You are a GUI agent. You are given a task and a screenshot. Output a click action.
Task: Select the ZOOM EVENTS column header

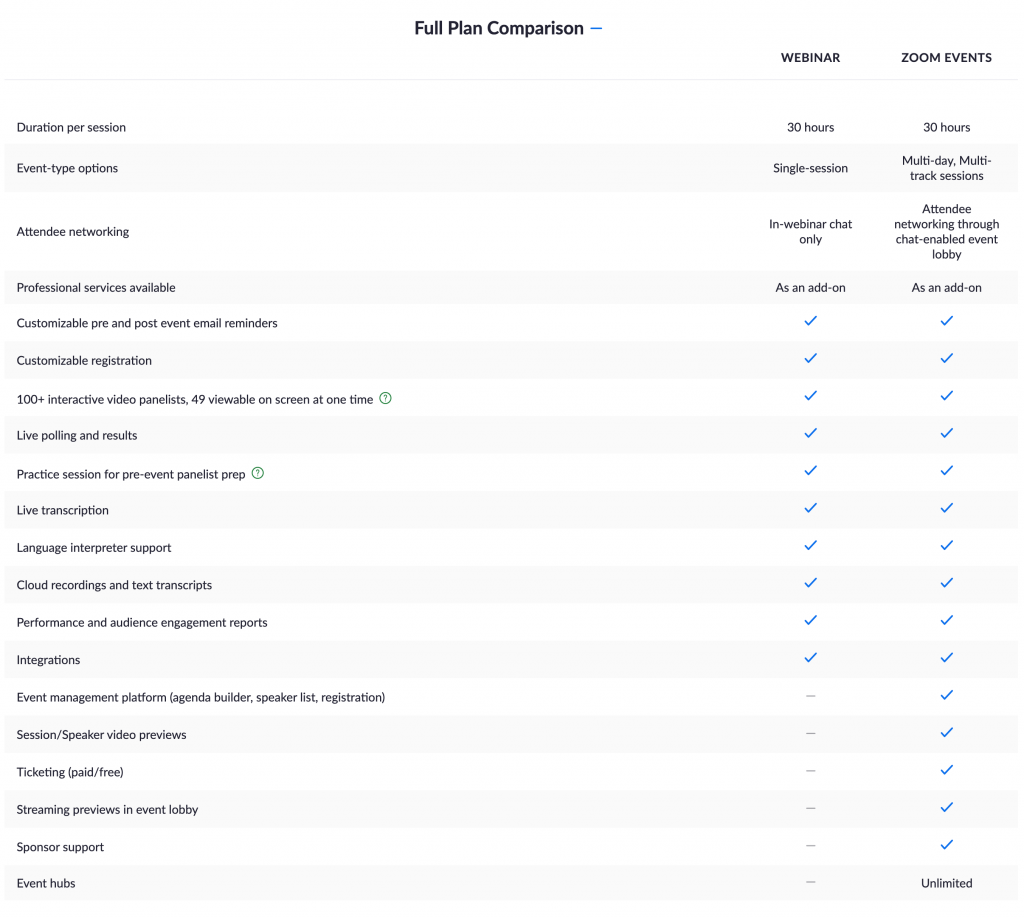pos(946,58)
